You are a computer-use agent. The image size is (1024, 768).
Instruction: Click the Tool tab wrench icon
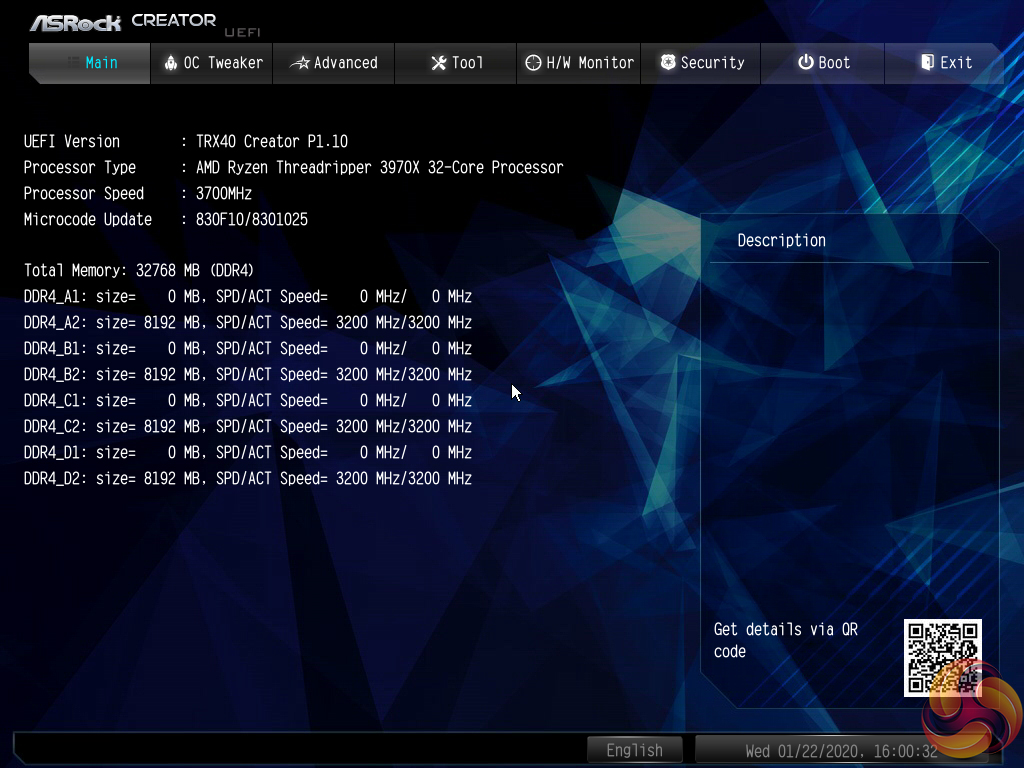click(x=438, y=63)
